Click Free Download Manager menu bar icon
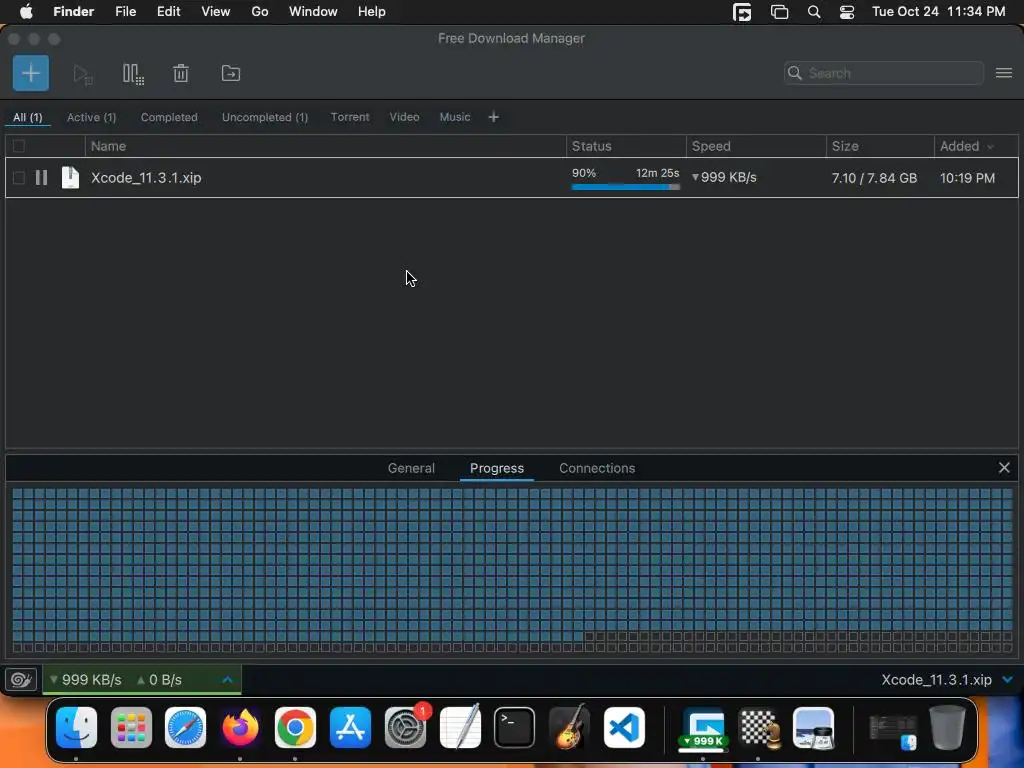This screenshot has height=768, width=1024. (x=742, y=12)
